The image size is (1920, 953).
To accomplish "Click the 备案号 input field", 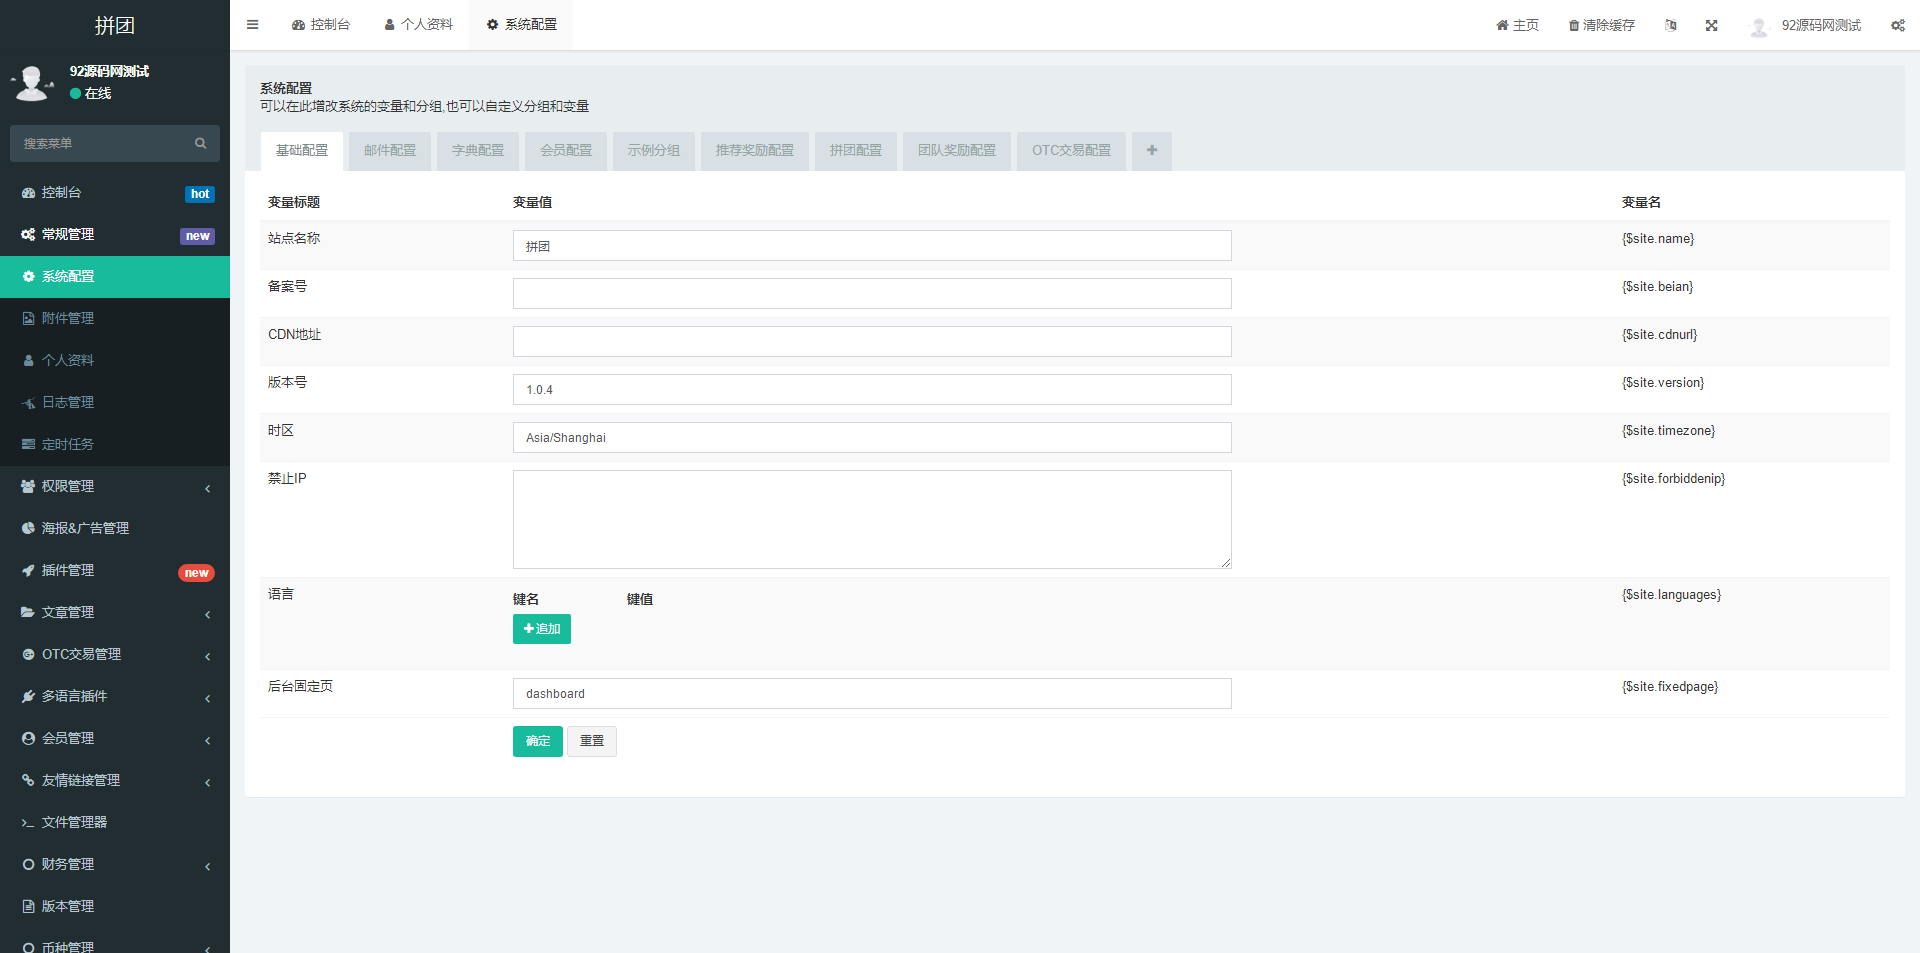I will (872, 294).
